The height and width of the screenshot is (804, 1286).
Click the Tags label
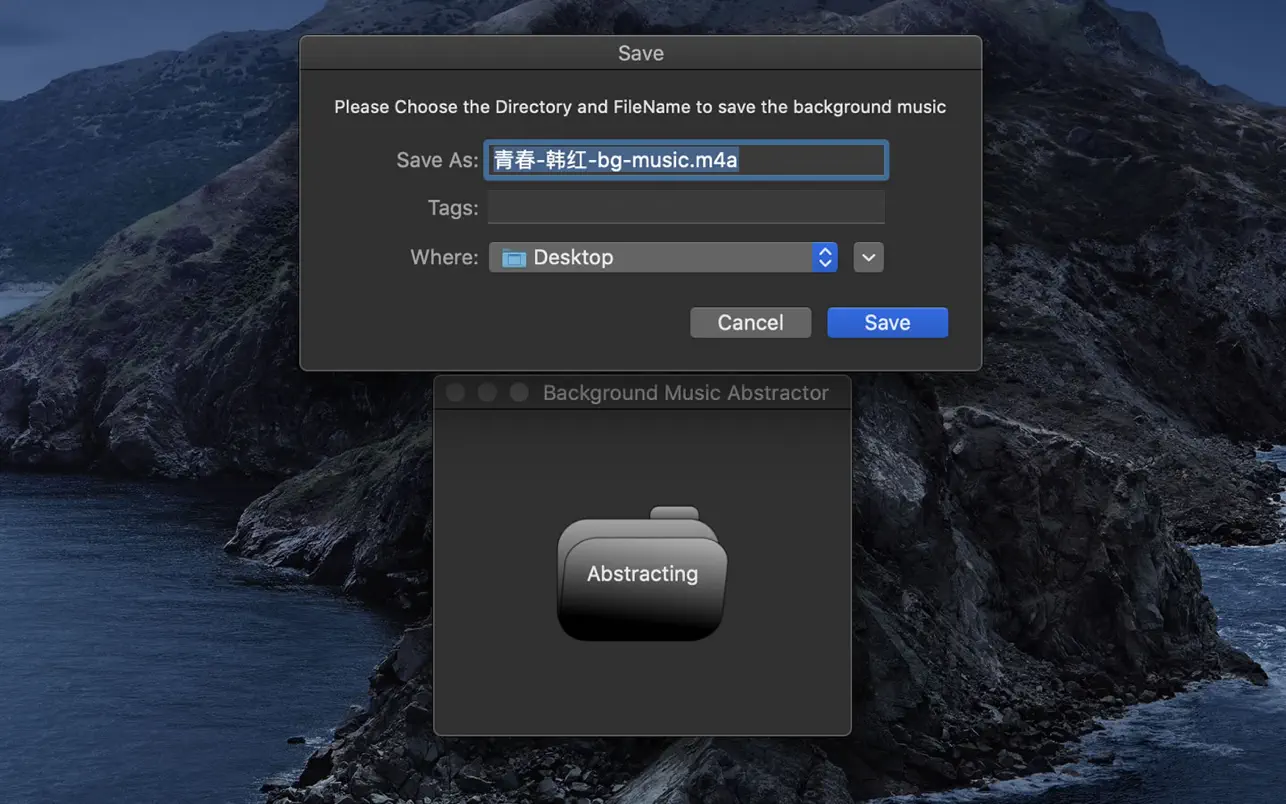(x=453, y=208)
